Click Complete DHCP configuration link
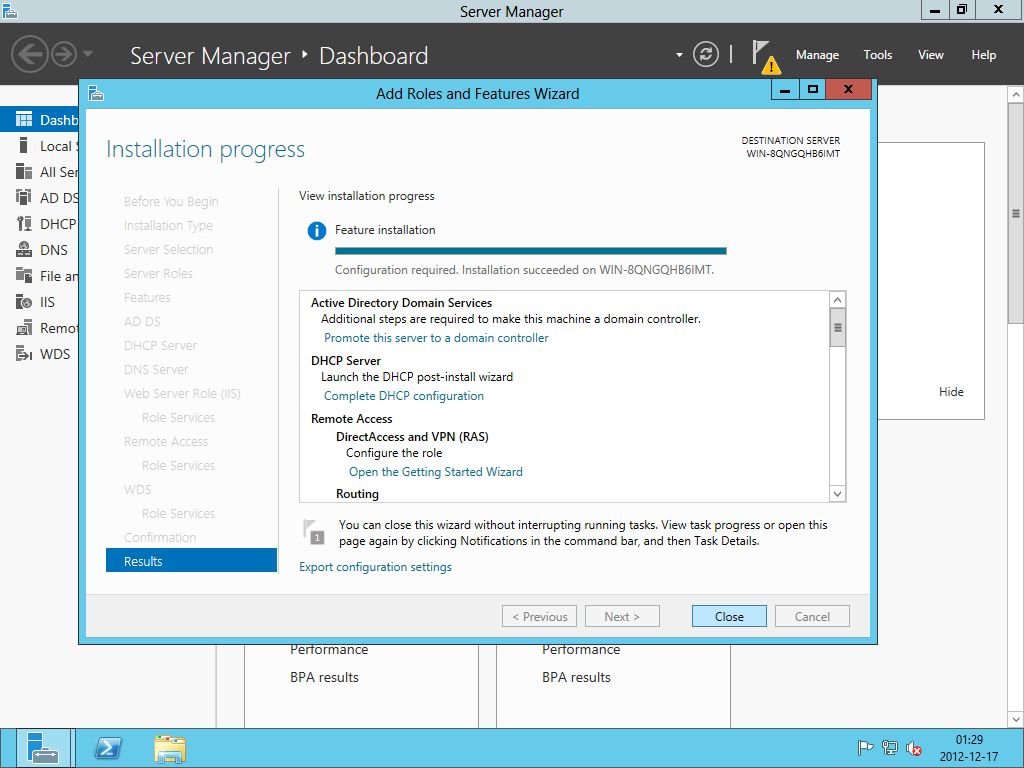The width and height of the screenshot is (1024, 768). pos(404,396)
